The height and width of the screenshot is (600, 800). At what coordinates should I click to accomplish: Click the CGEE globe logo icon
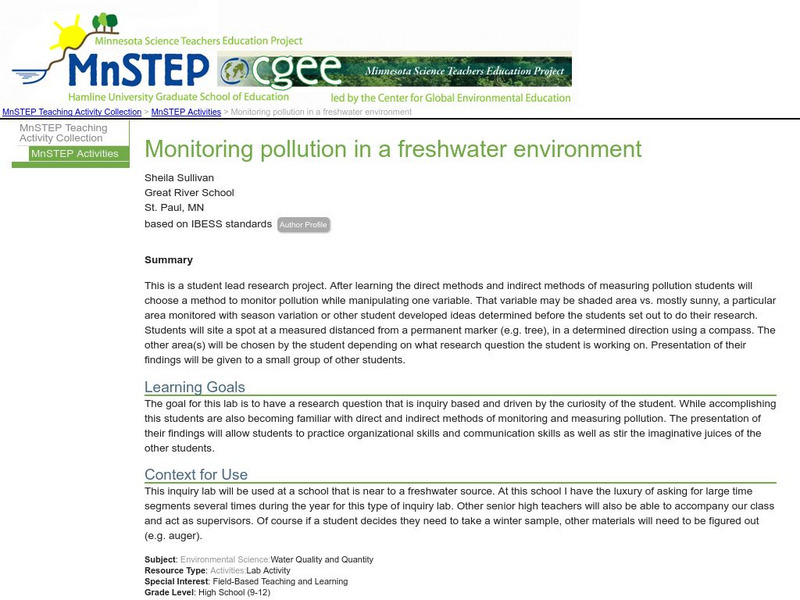(238, 70)
